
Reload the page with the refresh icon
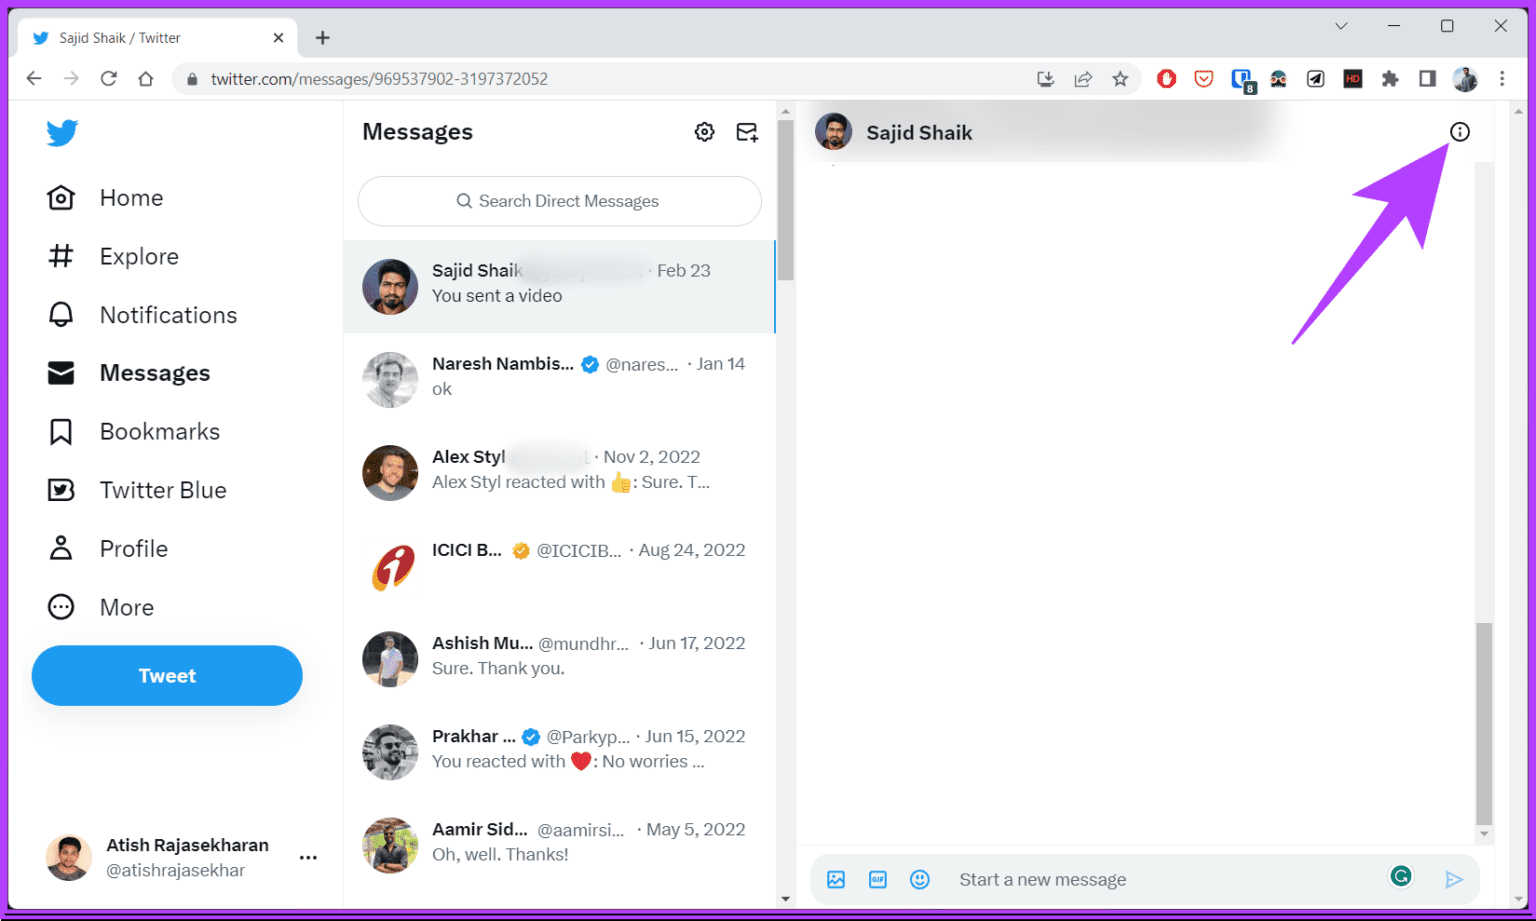108,79
